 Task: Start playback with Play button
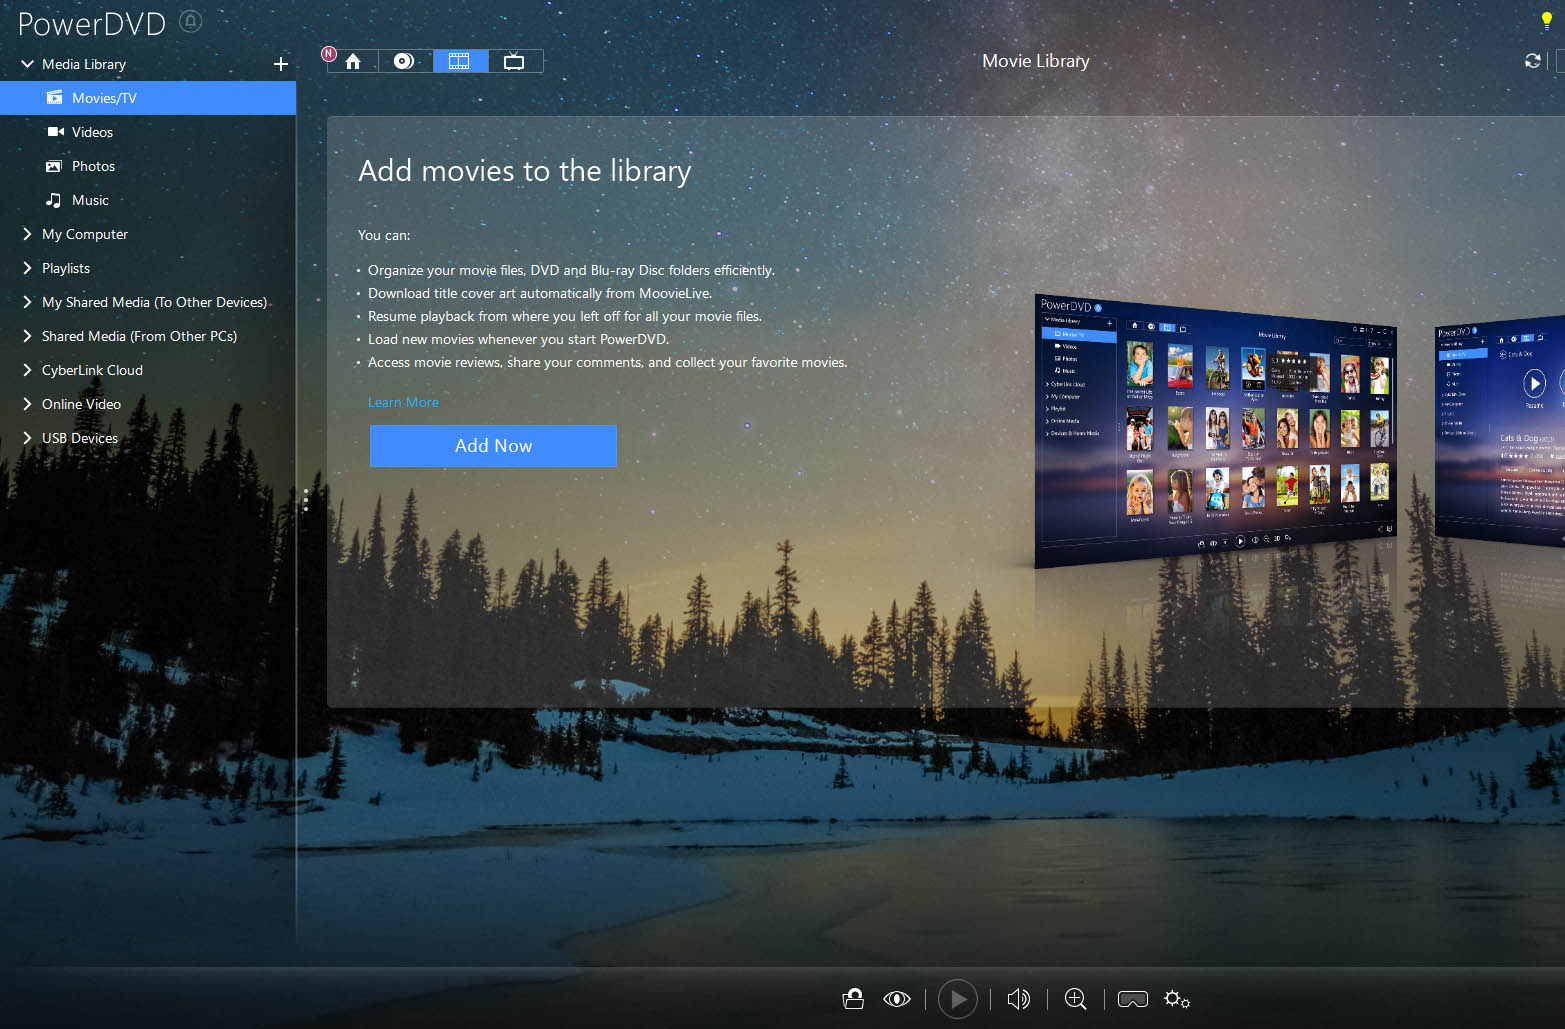pos(958,999)
